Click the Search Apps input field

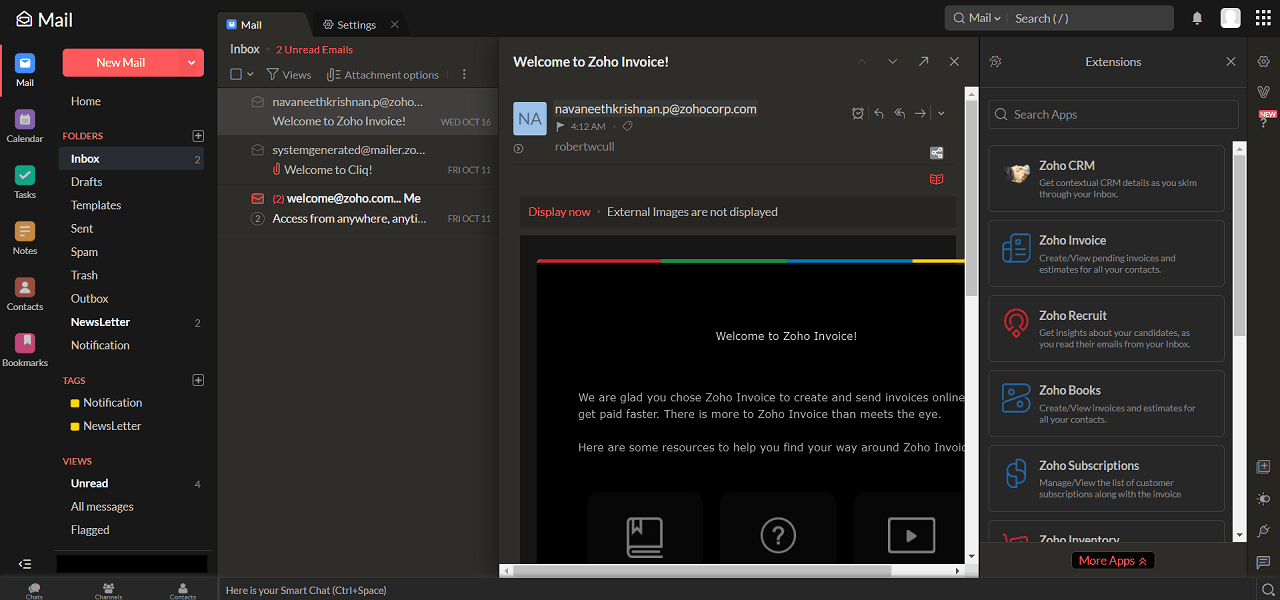click(x=1114, y=115)
